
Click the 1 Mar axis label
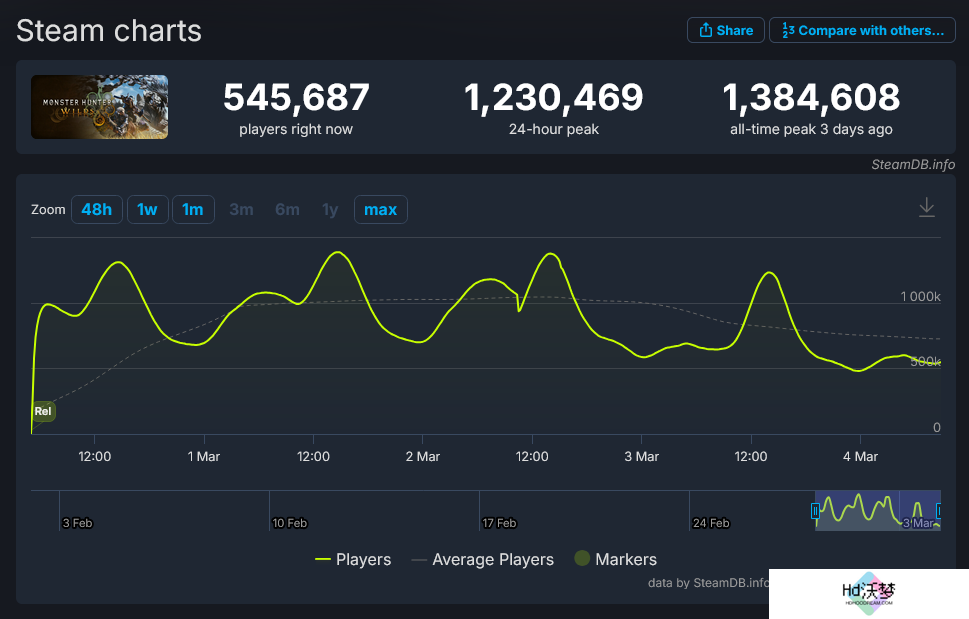204,457
